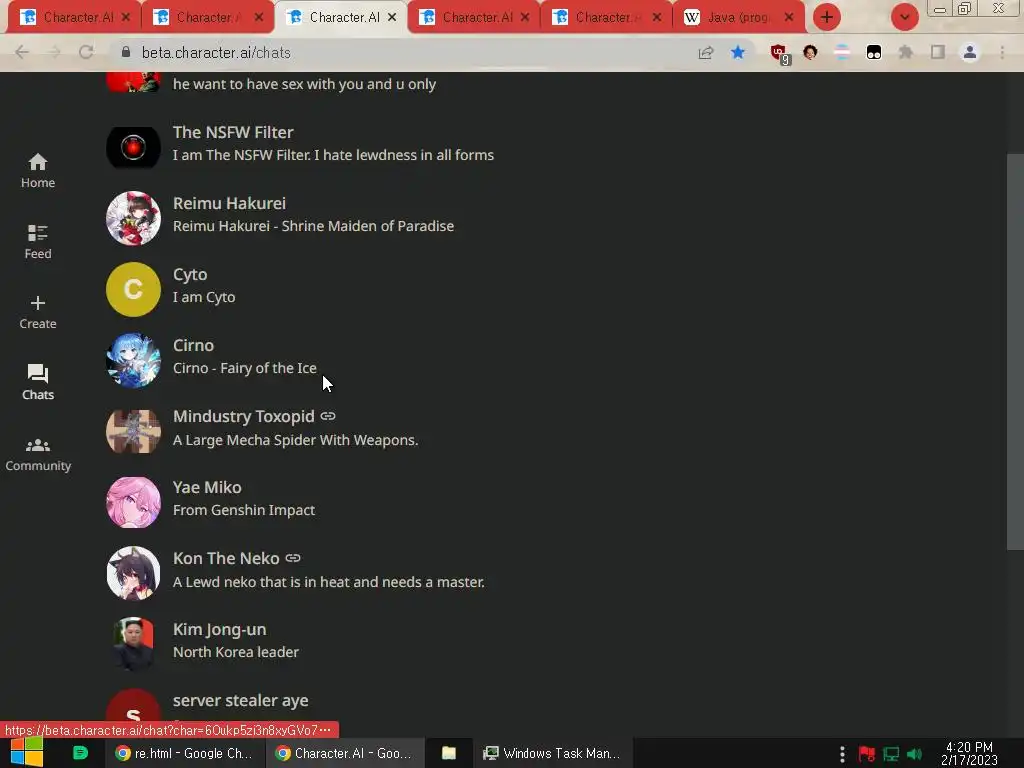
Task: Open the Home sidebar section
Action: [x=38, y=170]
